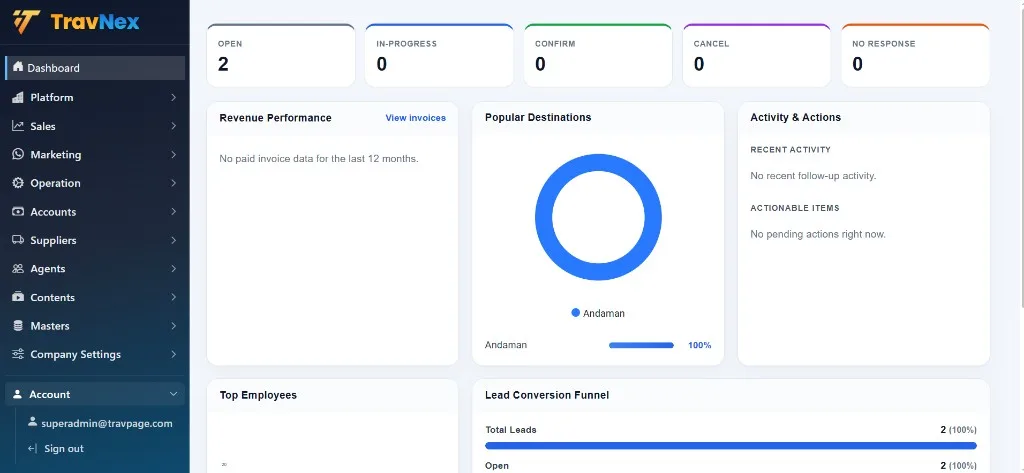The image size is (1024, 473).
Task: Open the Dashboard menu item
Action: coord(95,68)
